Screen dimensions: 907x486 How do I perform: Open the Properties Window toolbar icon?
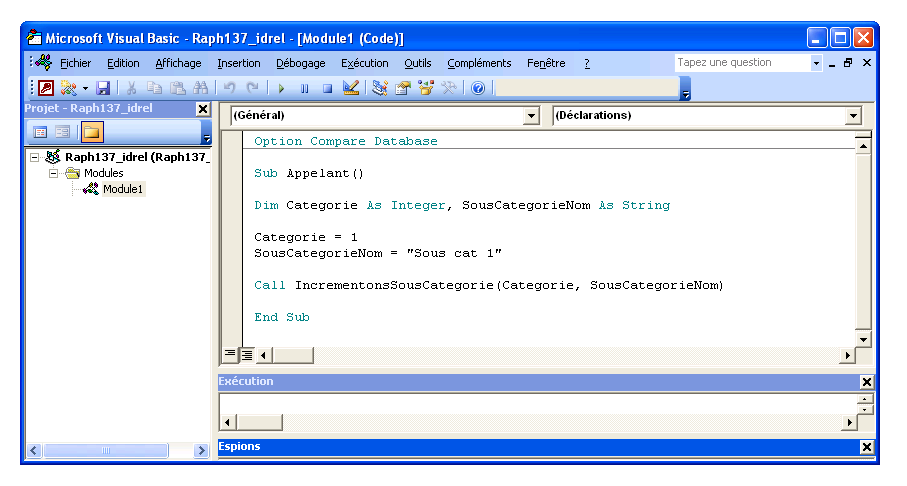(x=403, y=88)
